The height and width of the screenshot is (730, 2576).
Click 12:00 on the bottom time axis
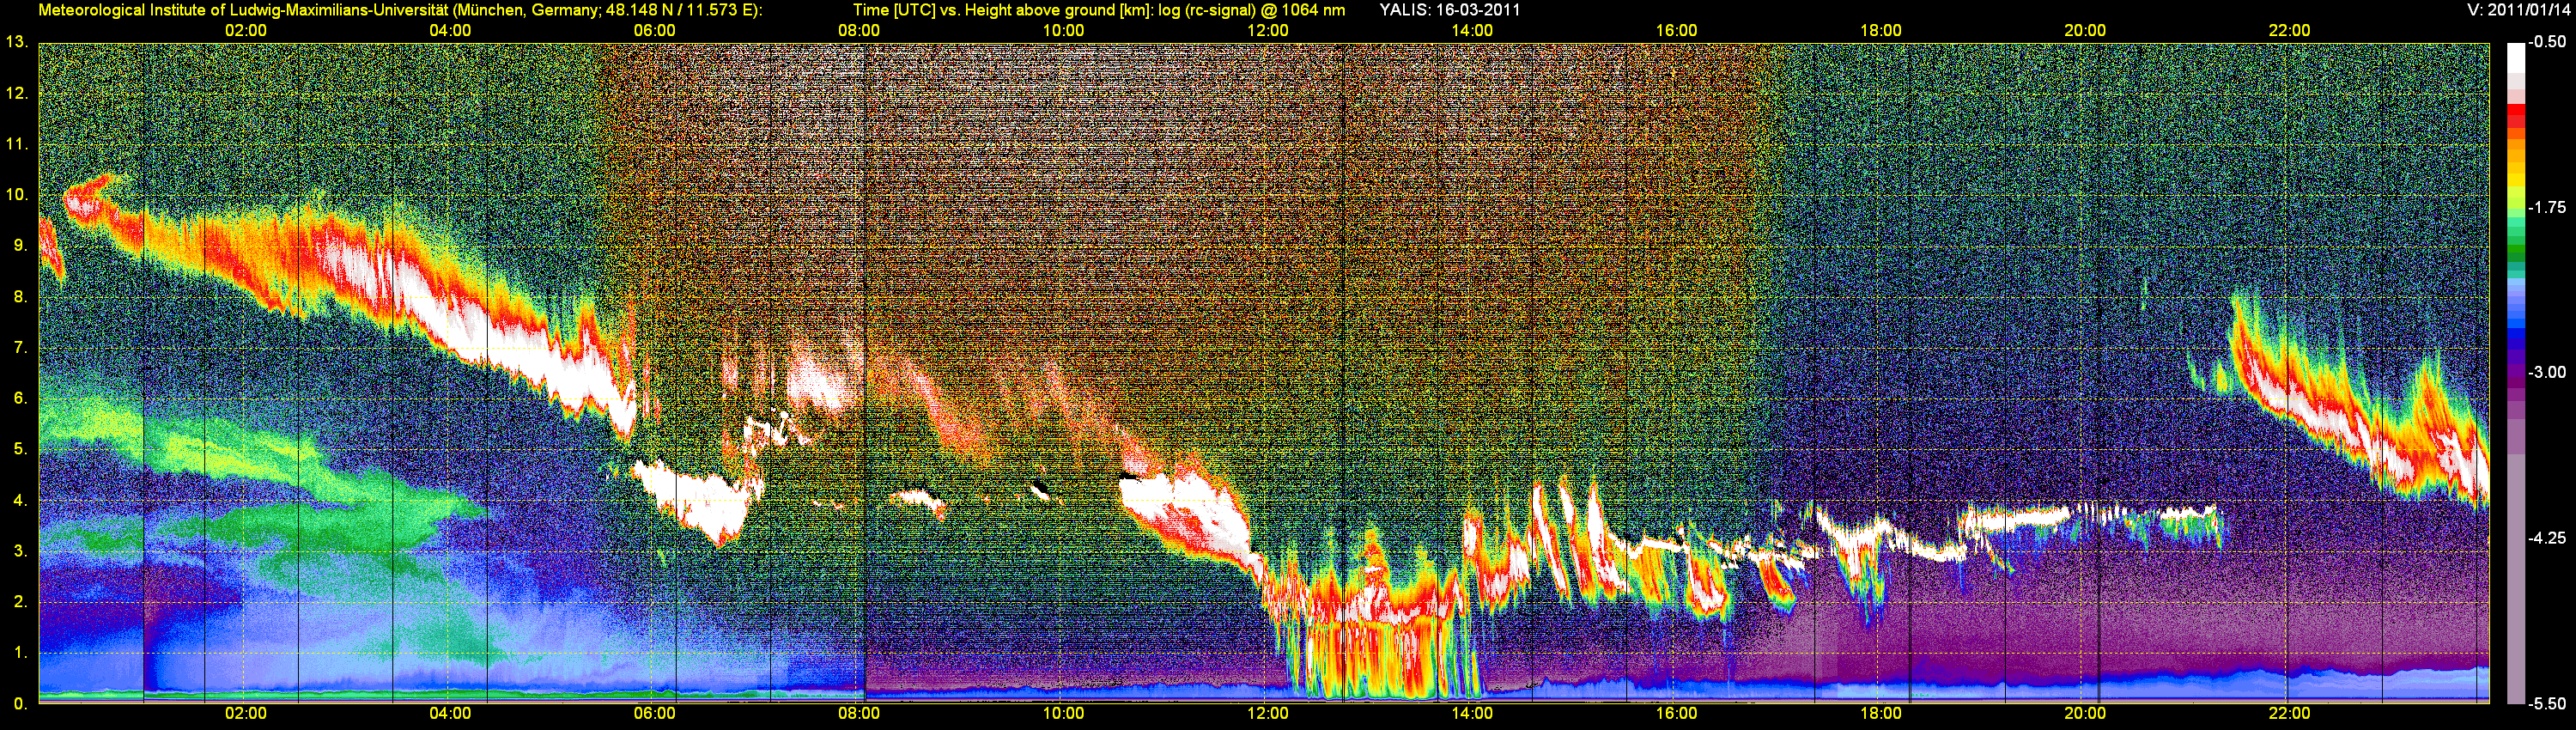1268,714
